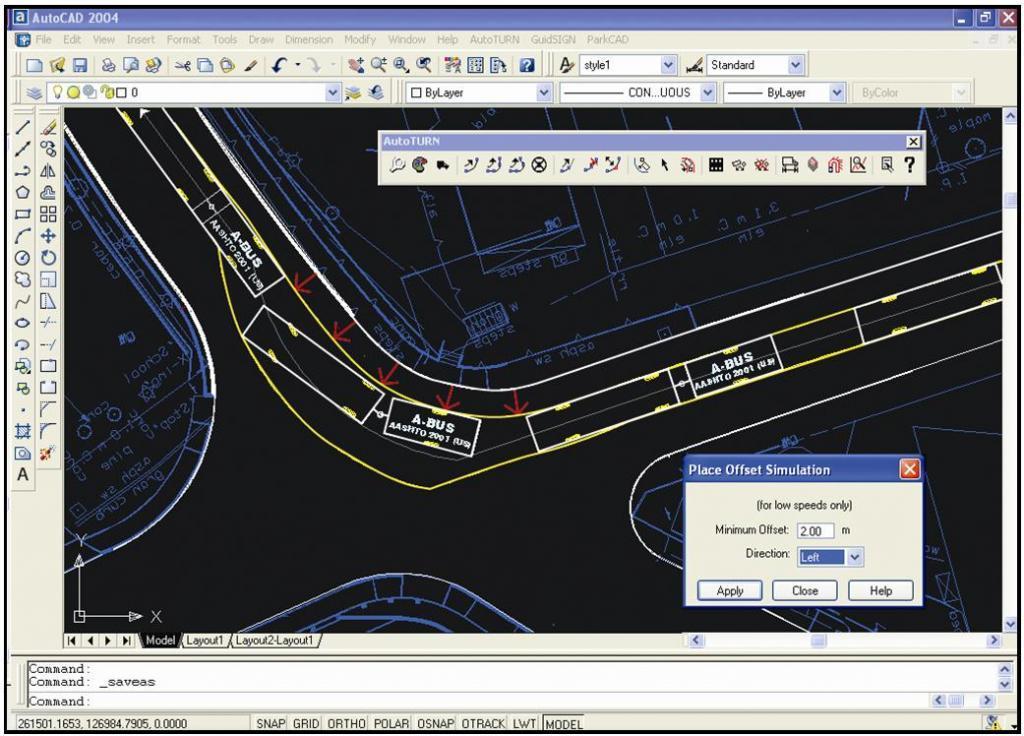Image resolution: width=1024 pixels, height=736 pixels.
Task: Select the Move modify tool
Action: tap(48, 236)
